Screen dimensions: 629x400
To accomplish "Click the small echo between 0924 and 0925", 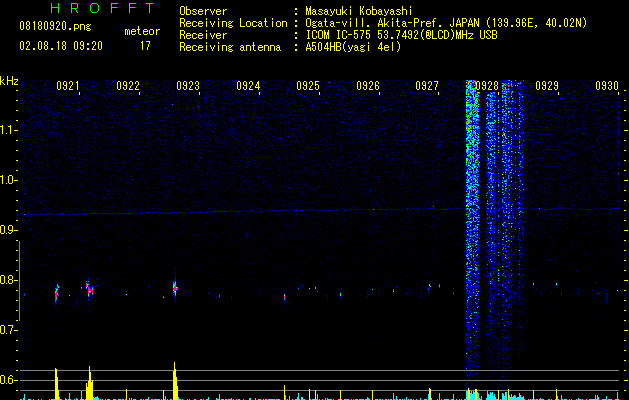I will pos(284,297).
